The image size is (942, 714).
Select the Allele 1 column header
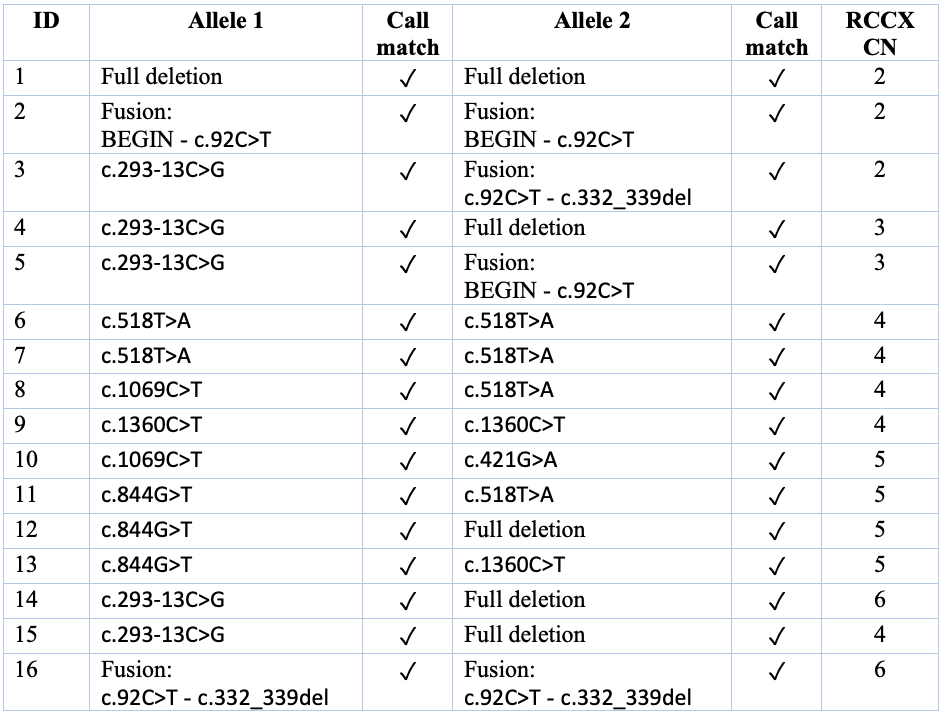point(225,21)
